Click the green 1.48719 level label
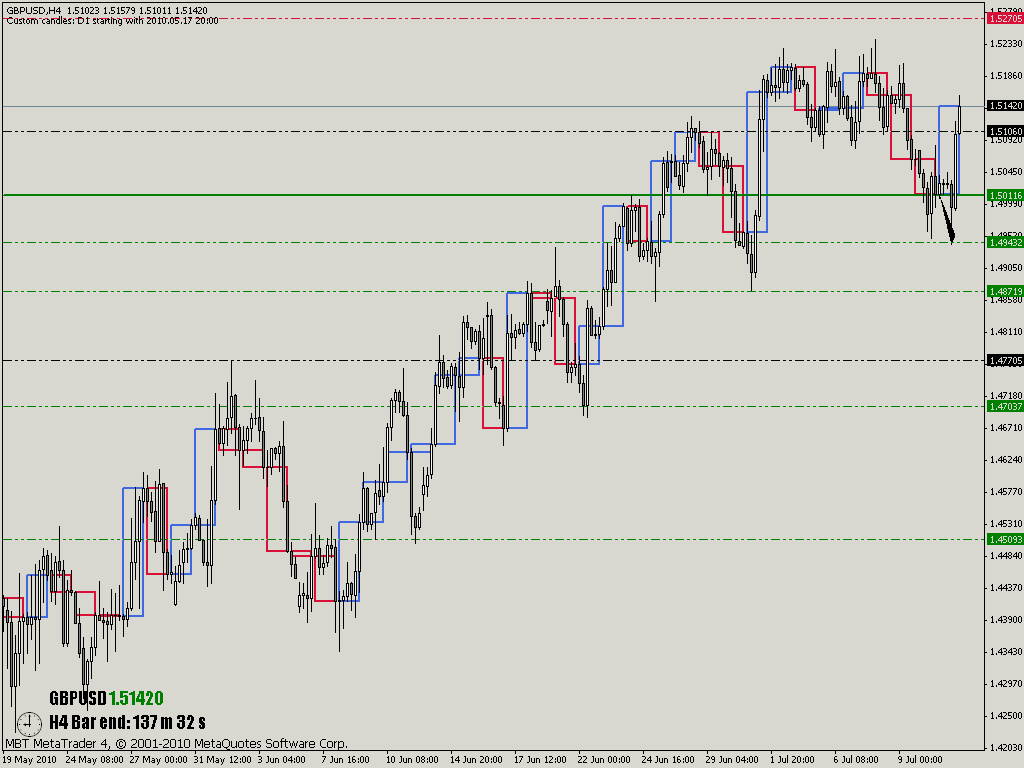 click(1006, 291)
